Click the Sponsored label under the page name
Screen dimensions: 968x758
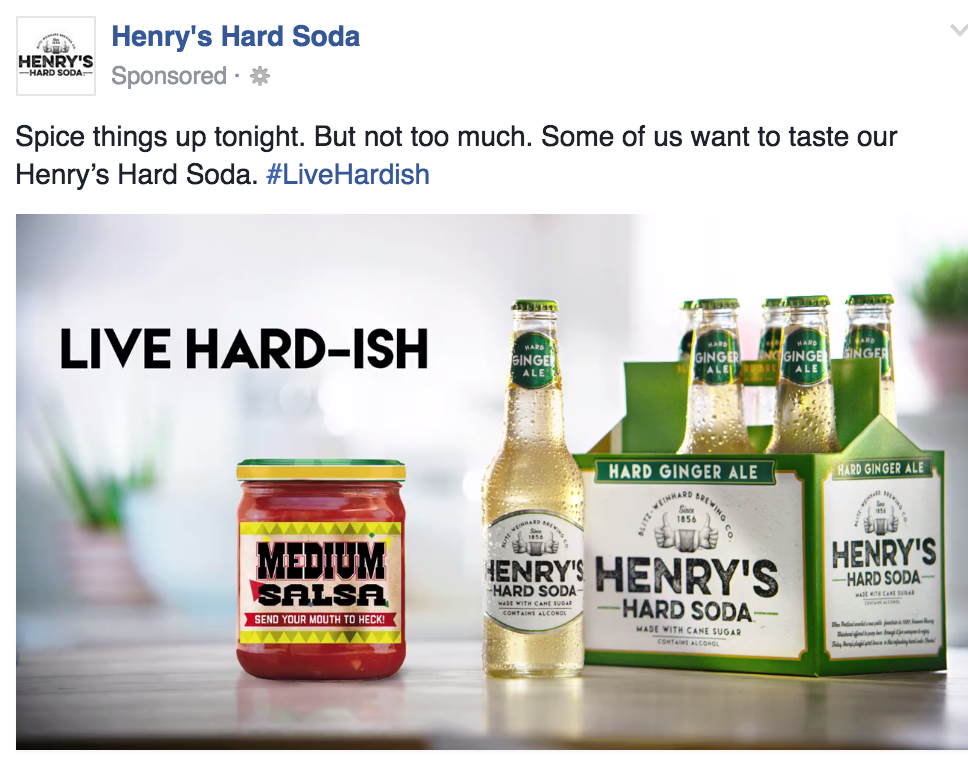[169, 76]
